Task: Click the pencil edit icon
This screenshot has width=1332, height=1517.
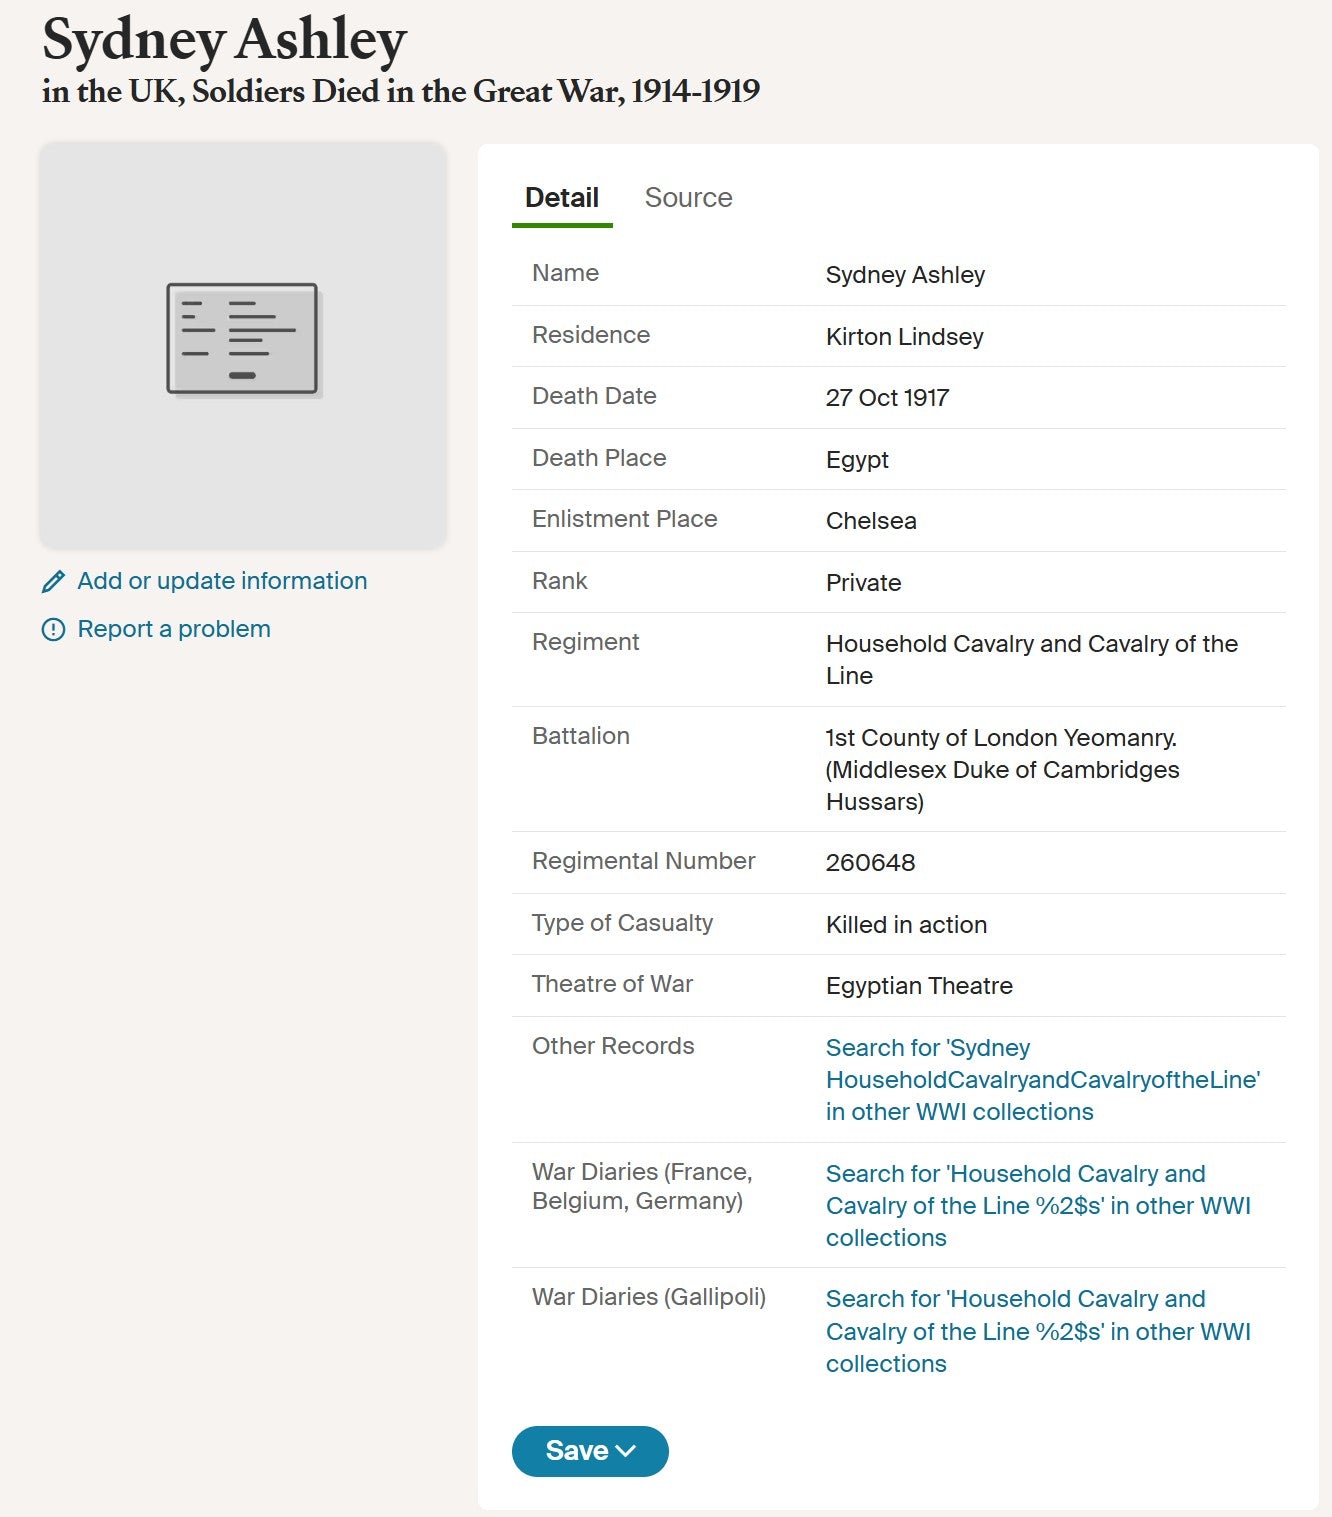Action: click(53, 581)
